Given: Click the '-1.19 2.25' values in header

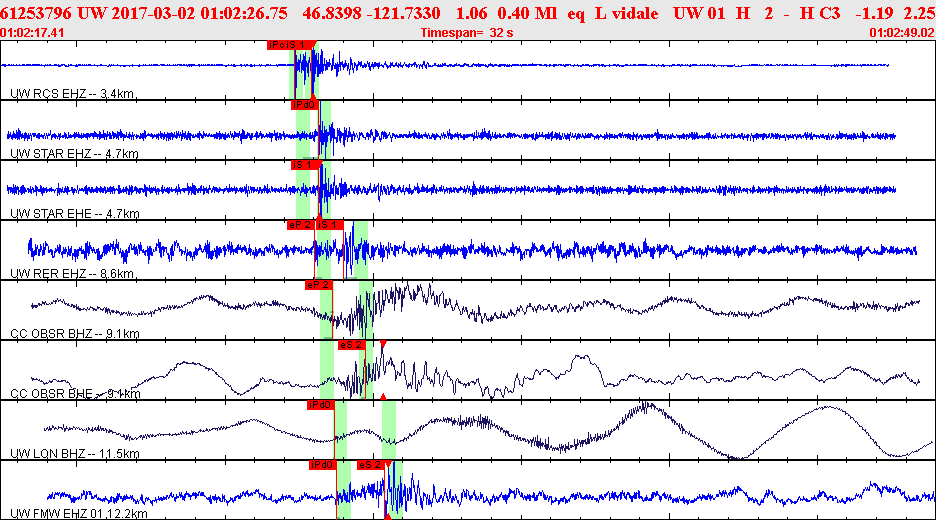Looking at the screenshot, I should [x=895, y=13].
